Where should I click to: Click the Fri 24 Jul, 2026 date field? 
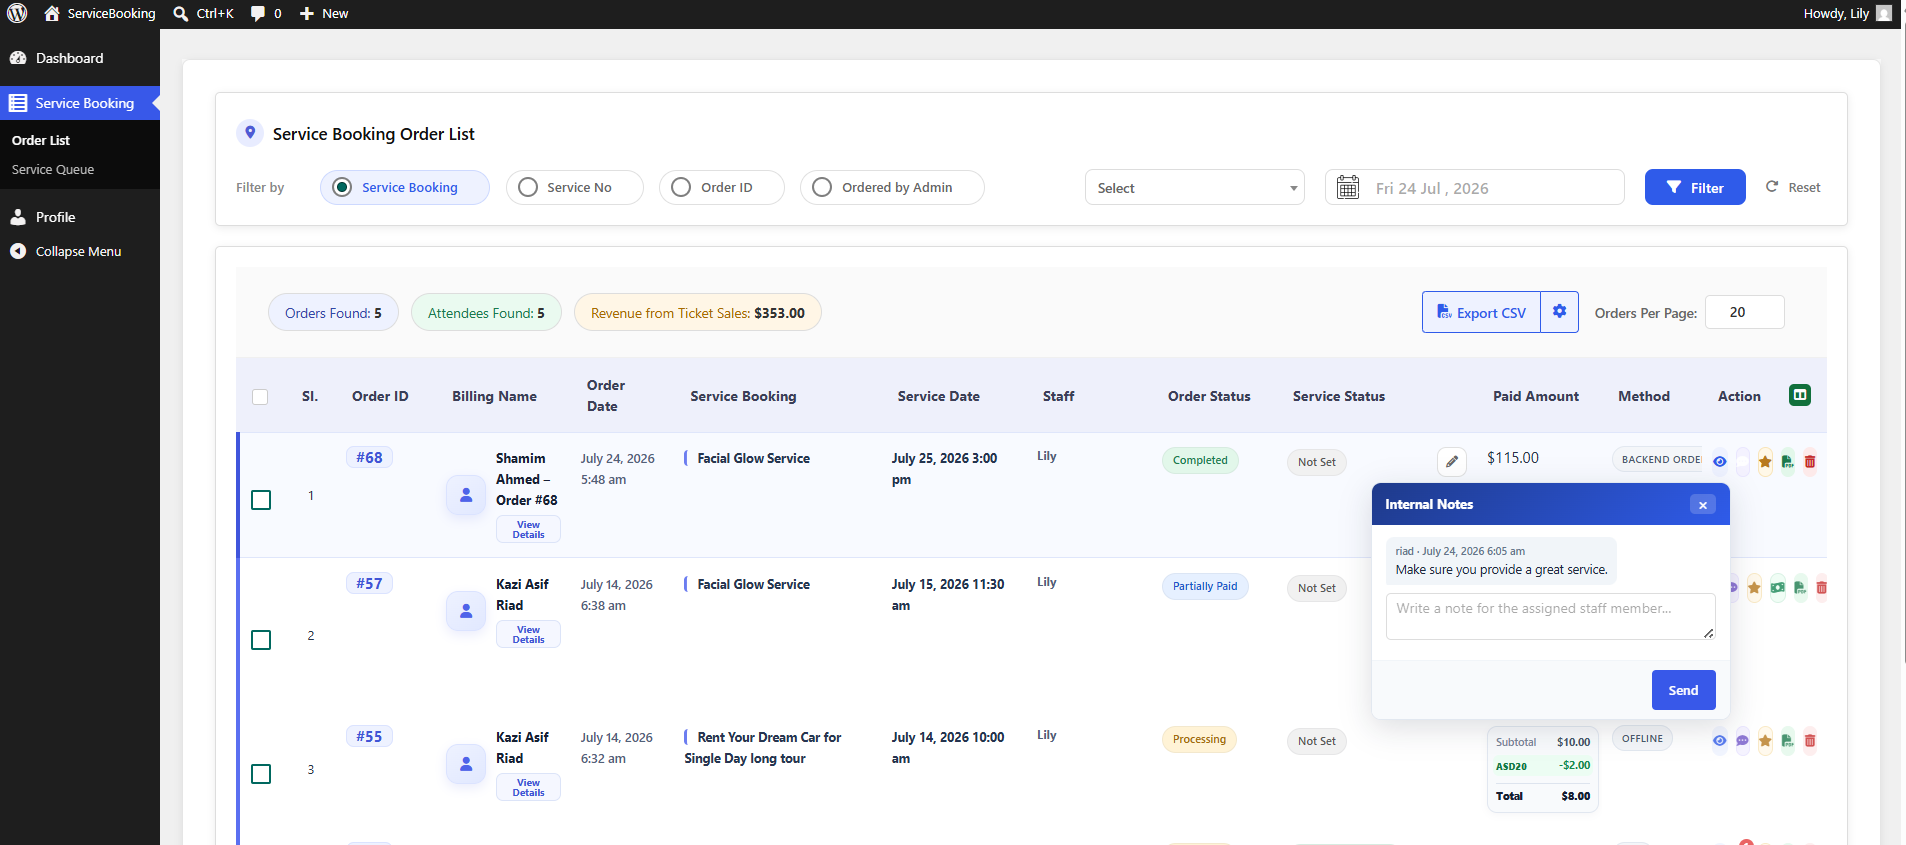[1475, 187]
